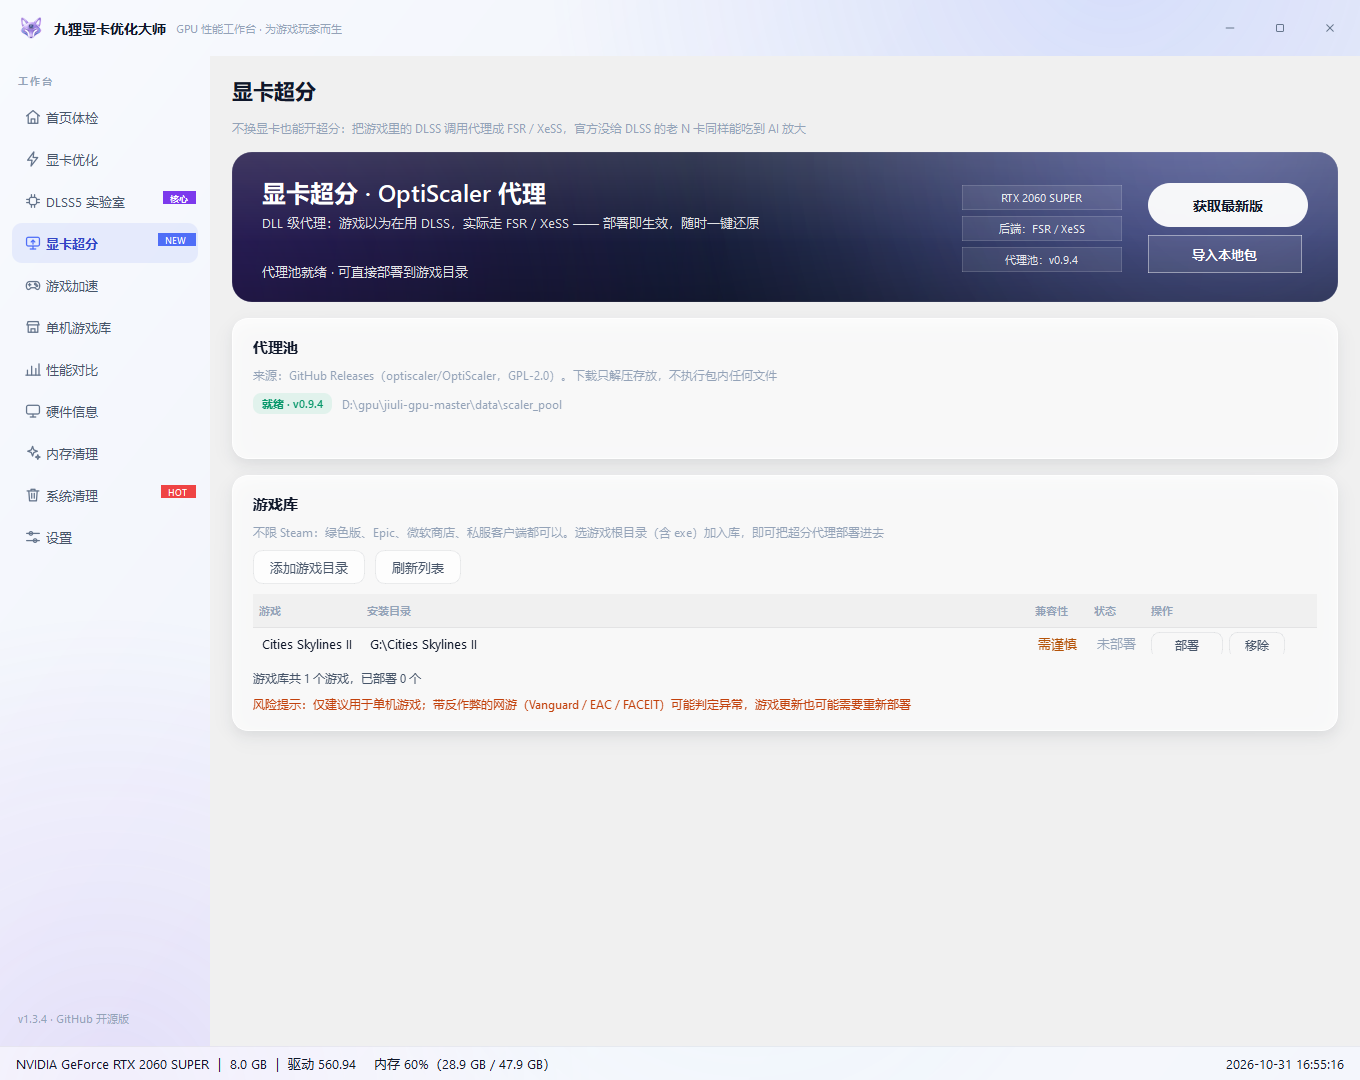This screenshot has width=1360, height=1080.
Task: Deploy proxy to Cities Skylines II
Action: (x=1187, y=645)
